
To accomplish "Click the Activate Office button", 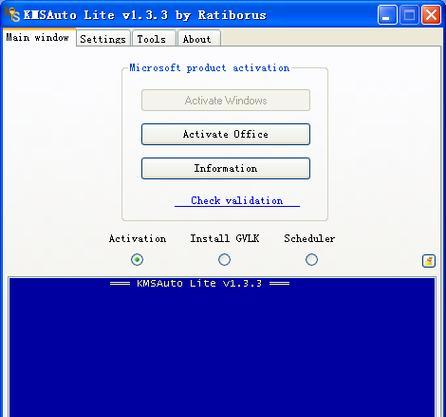I will tap(226, 134).
